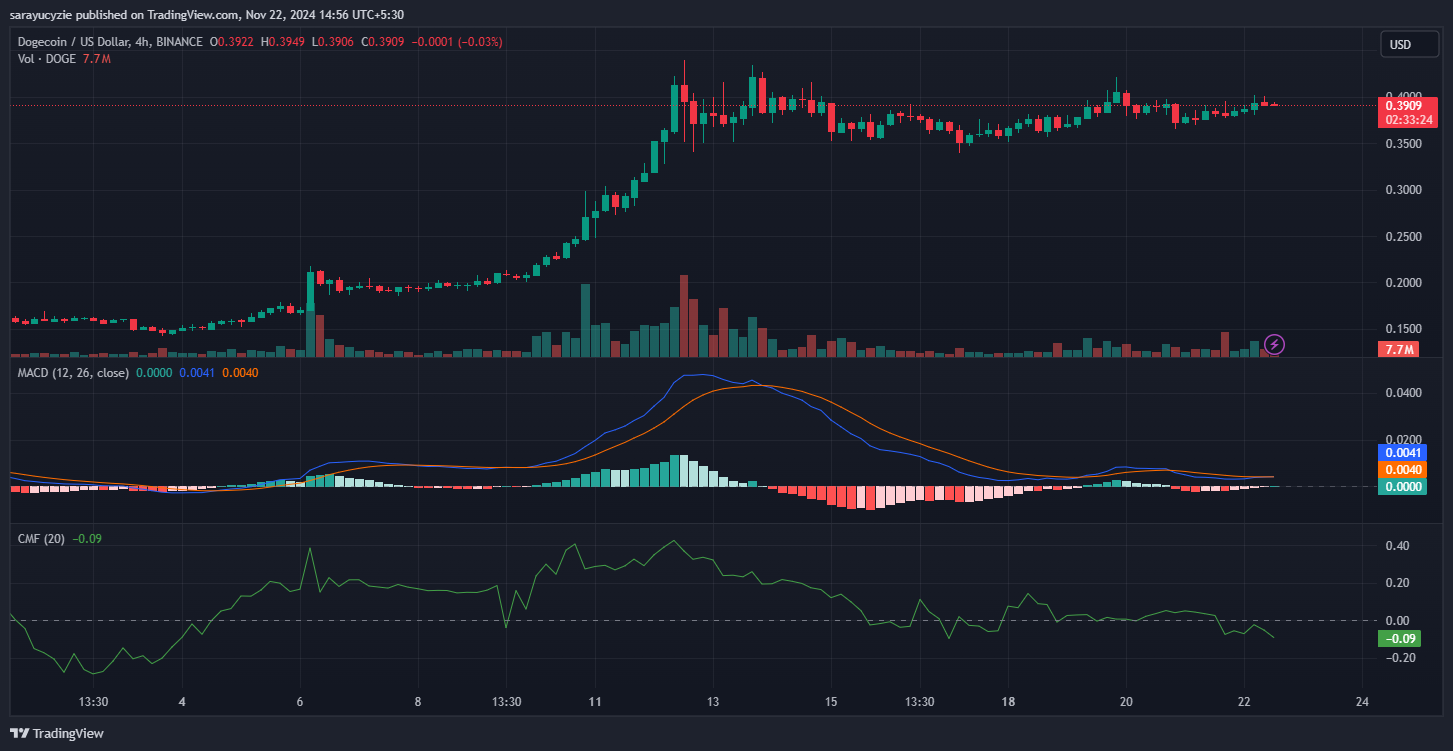Click the low value L0.3906

pos(334,42)
